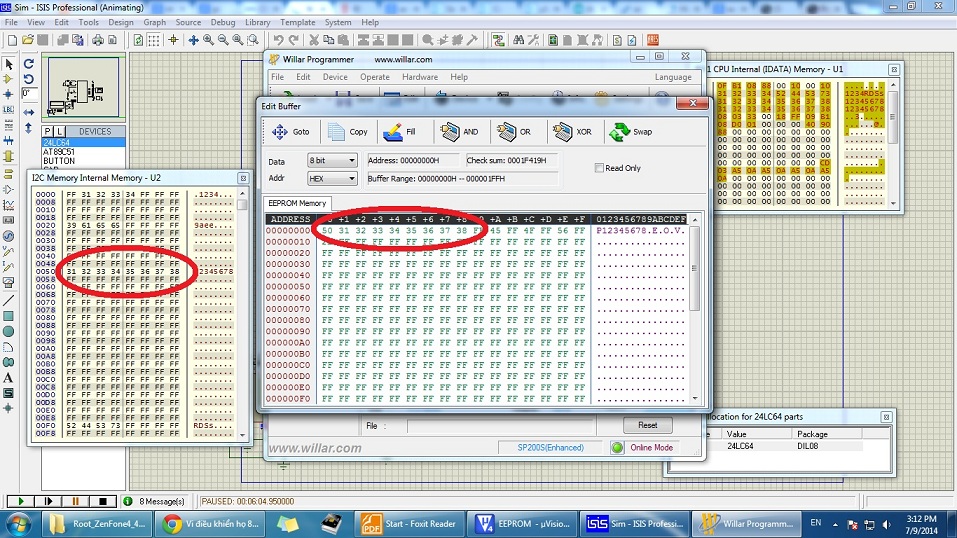Toggle the grid dots icon
Screen dimensions: 957x538
pyautogui.click(x=154, y=40)
